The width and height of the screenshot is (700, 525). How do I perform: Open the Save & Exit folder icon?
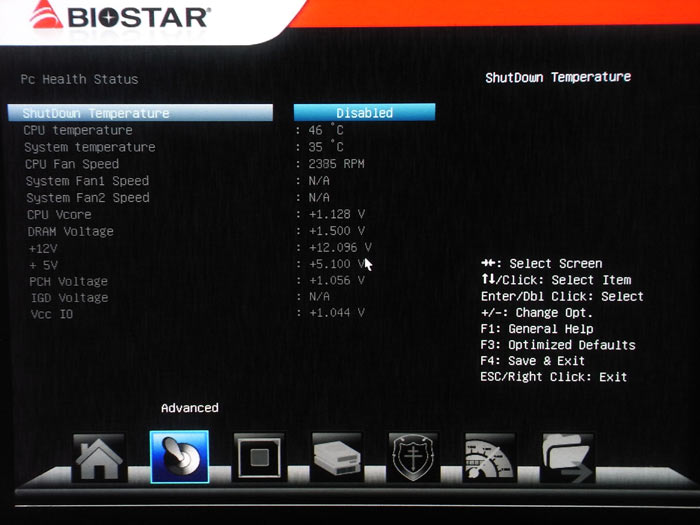[x=567, y=458]
